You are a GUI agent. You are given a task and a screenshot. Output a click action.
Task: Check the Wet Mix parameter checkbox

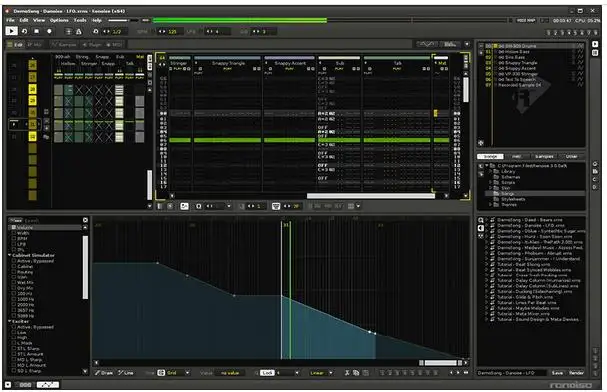pos(14,282)
